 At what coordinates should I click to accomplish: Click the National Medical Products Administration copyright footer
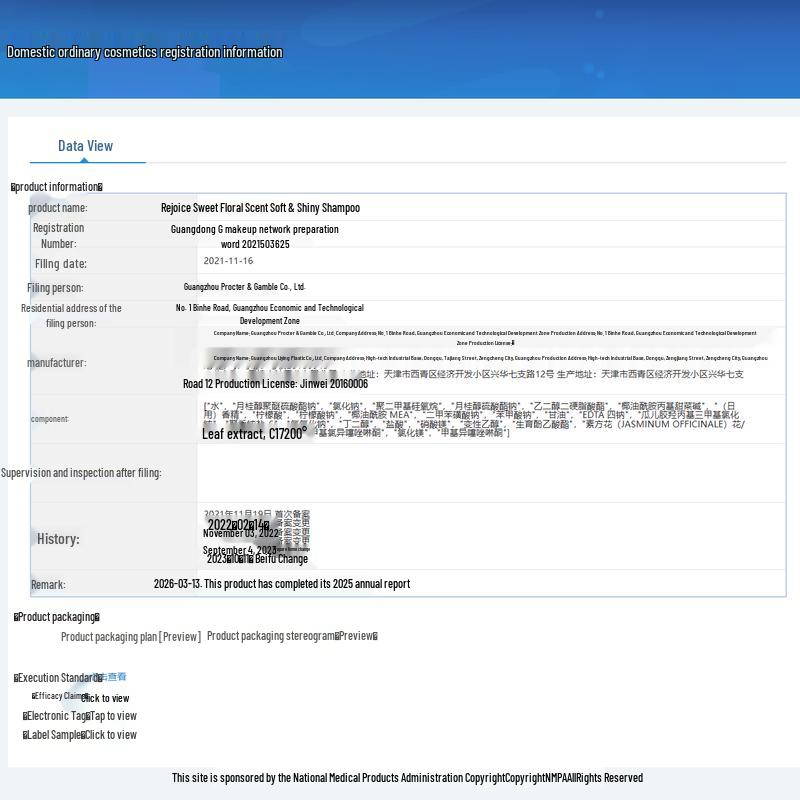pos(407,778)
